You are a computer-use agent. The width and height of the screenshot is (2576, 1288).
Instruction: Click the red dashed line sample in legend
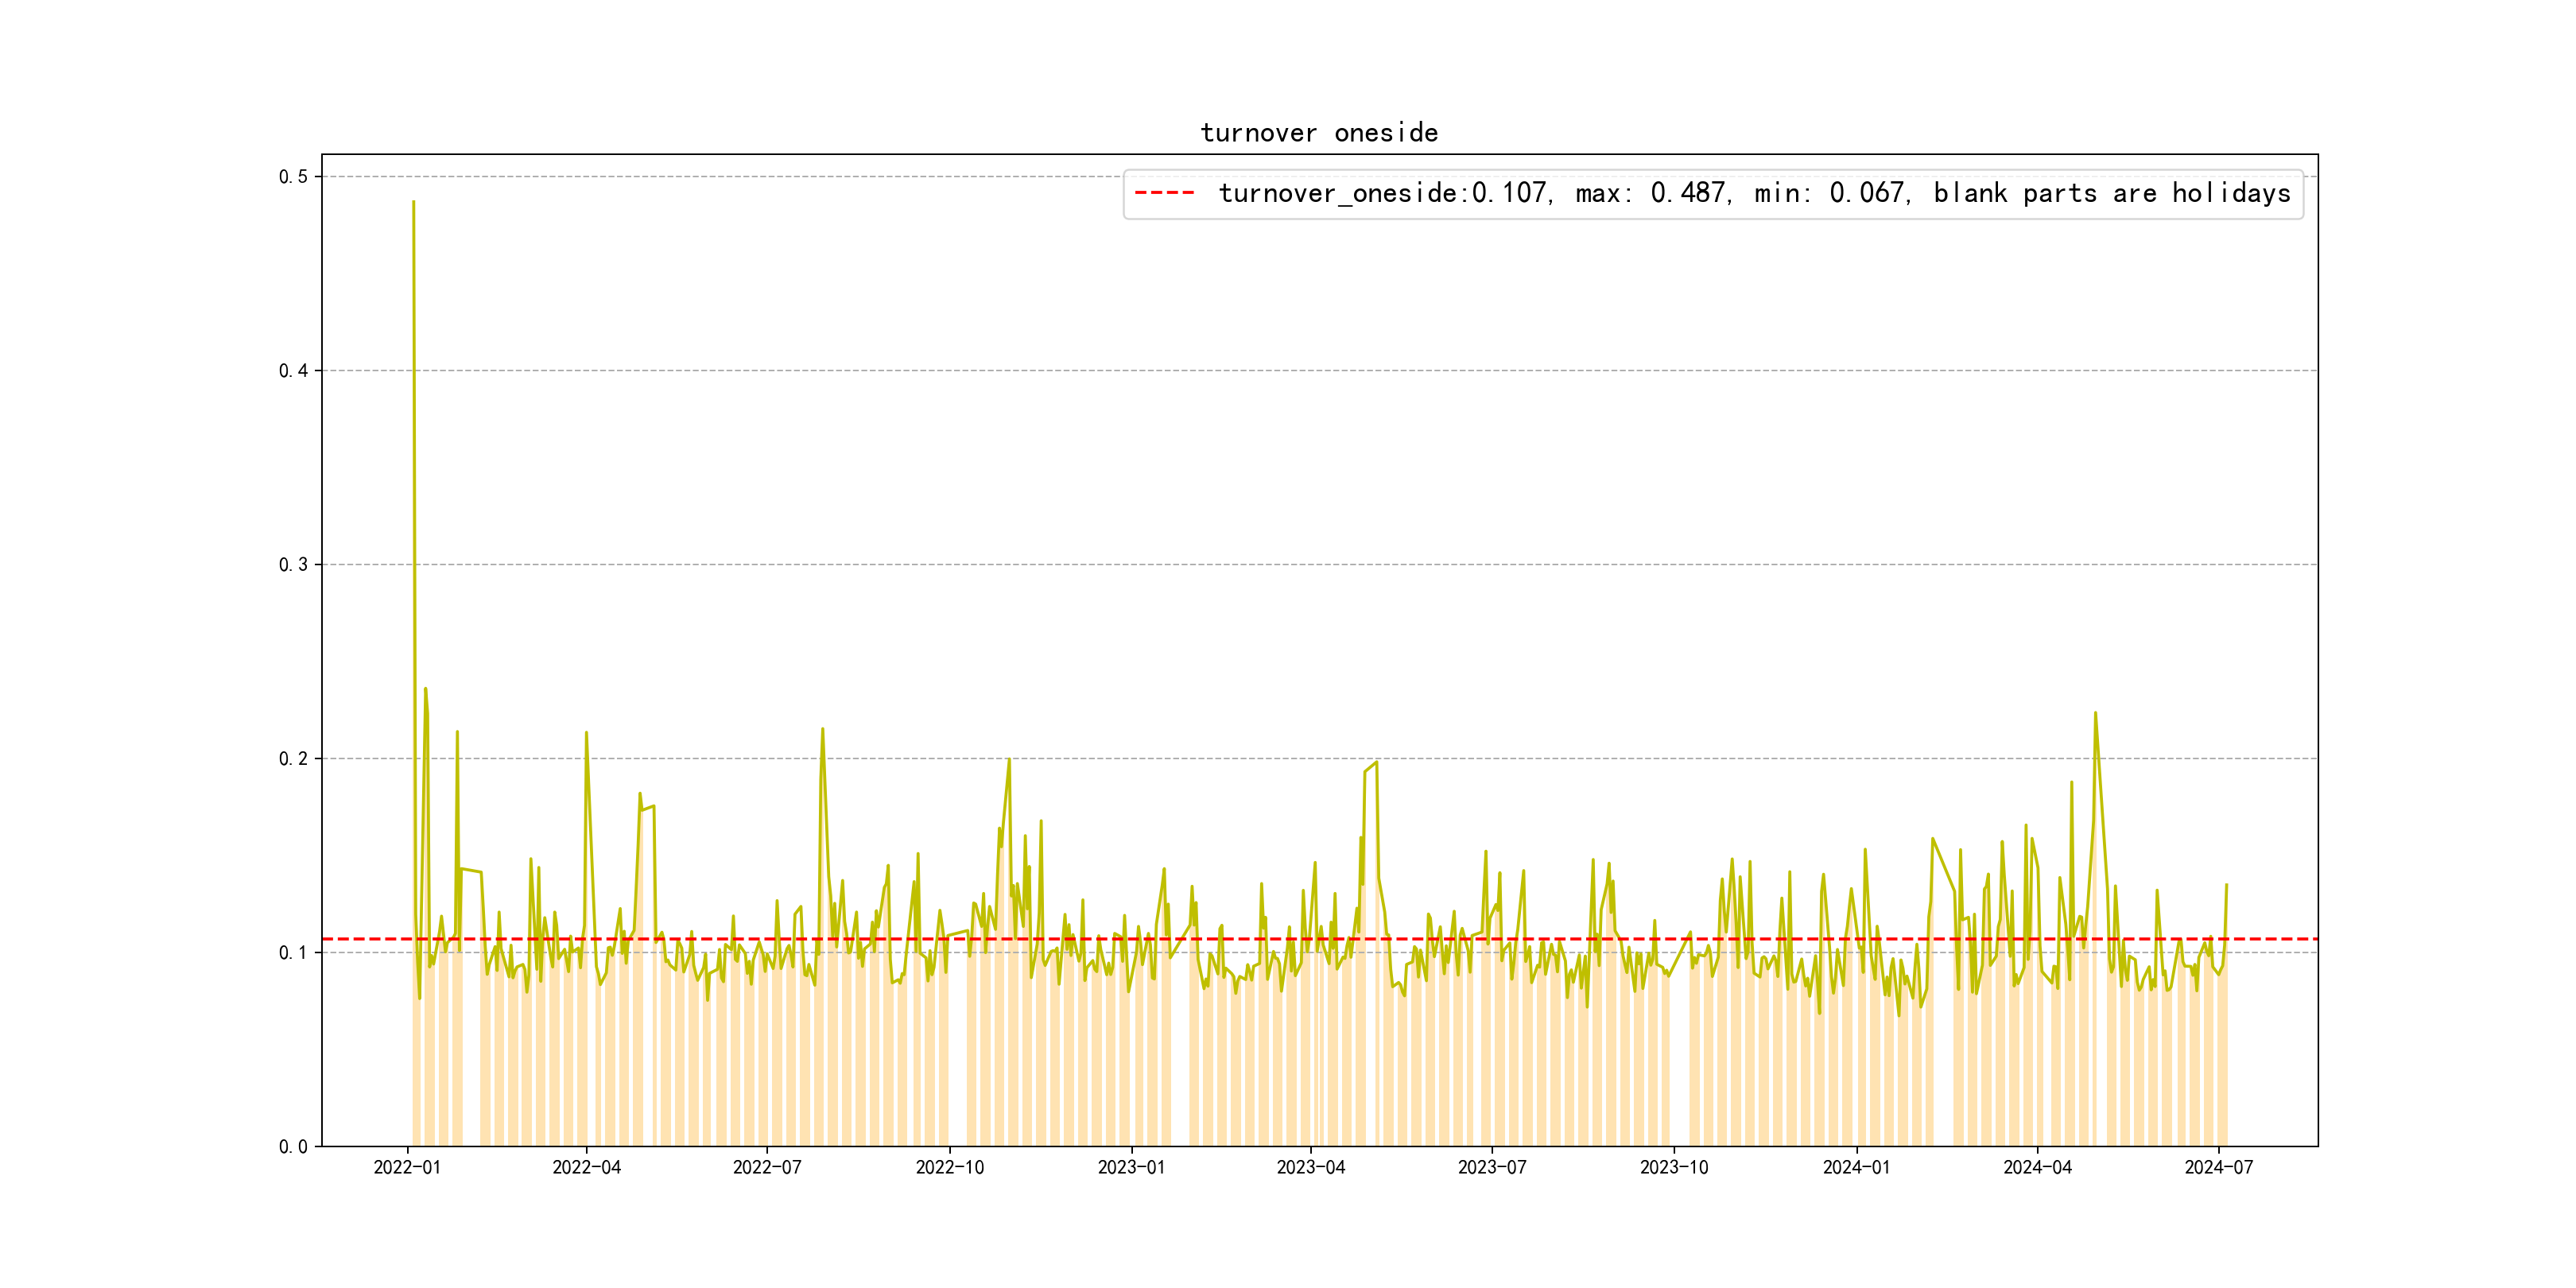pyautogui.click(x=1165, y=193)
